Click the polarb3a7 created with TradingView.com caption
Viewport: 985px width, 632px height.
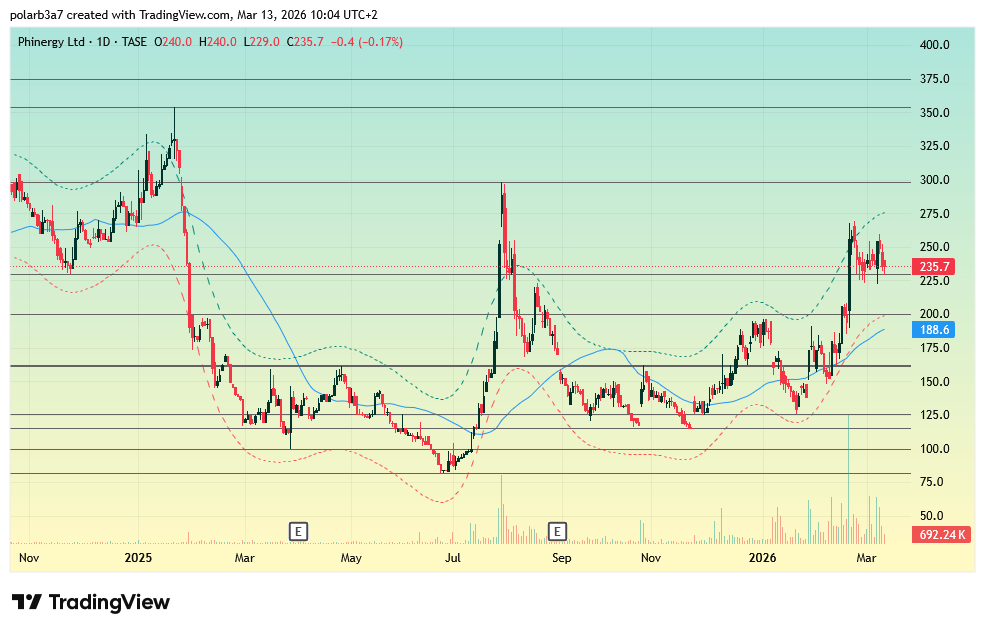tap(193, 14)
